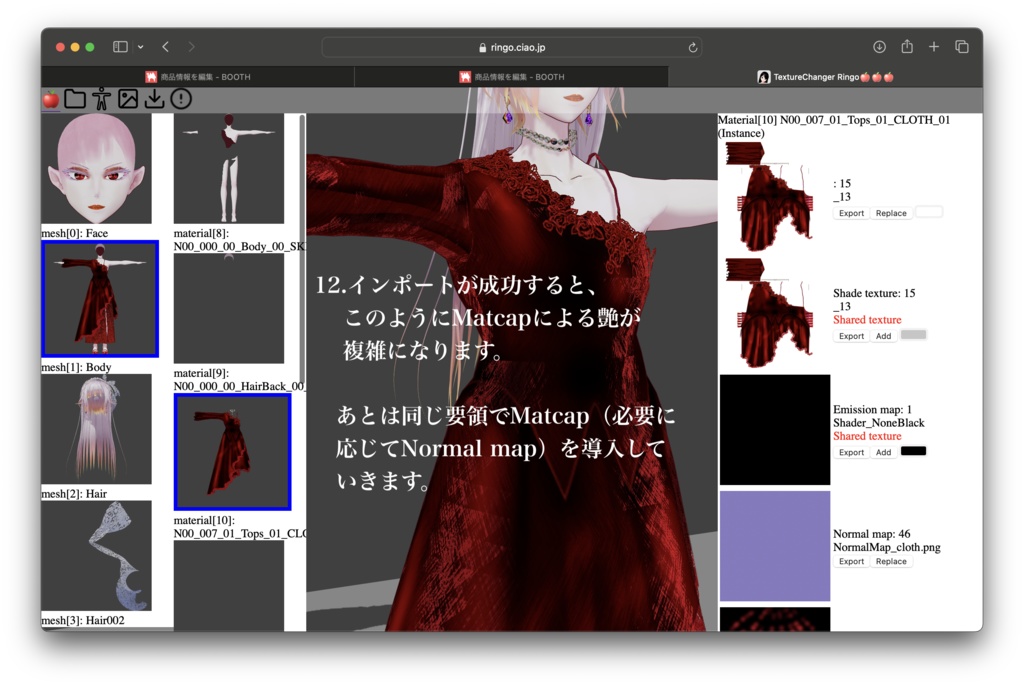The width and height of the screenshot is (1024, 686).
Task: Click Replace for the first cloth texture
Action: [891, 212]
